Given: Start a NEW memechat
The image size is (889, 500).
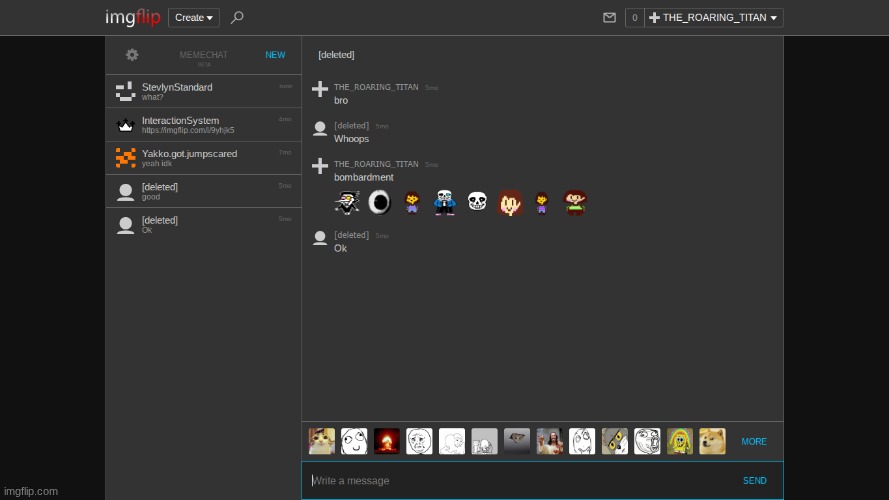Looking at the screenshot, I should coord(275,55).
